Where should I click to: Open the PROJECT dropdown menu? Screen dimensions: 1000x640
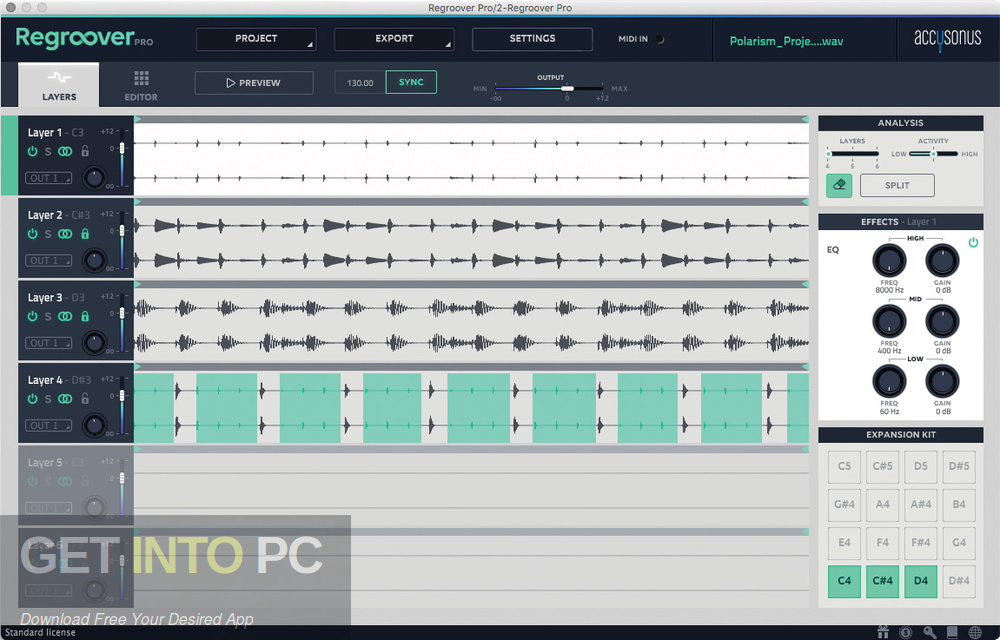coord(256,39)
